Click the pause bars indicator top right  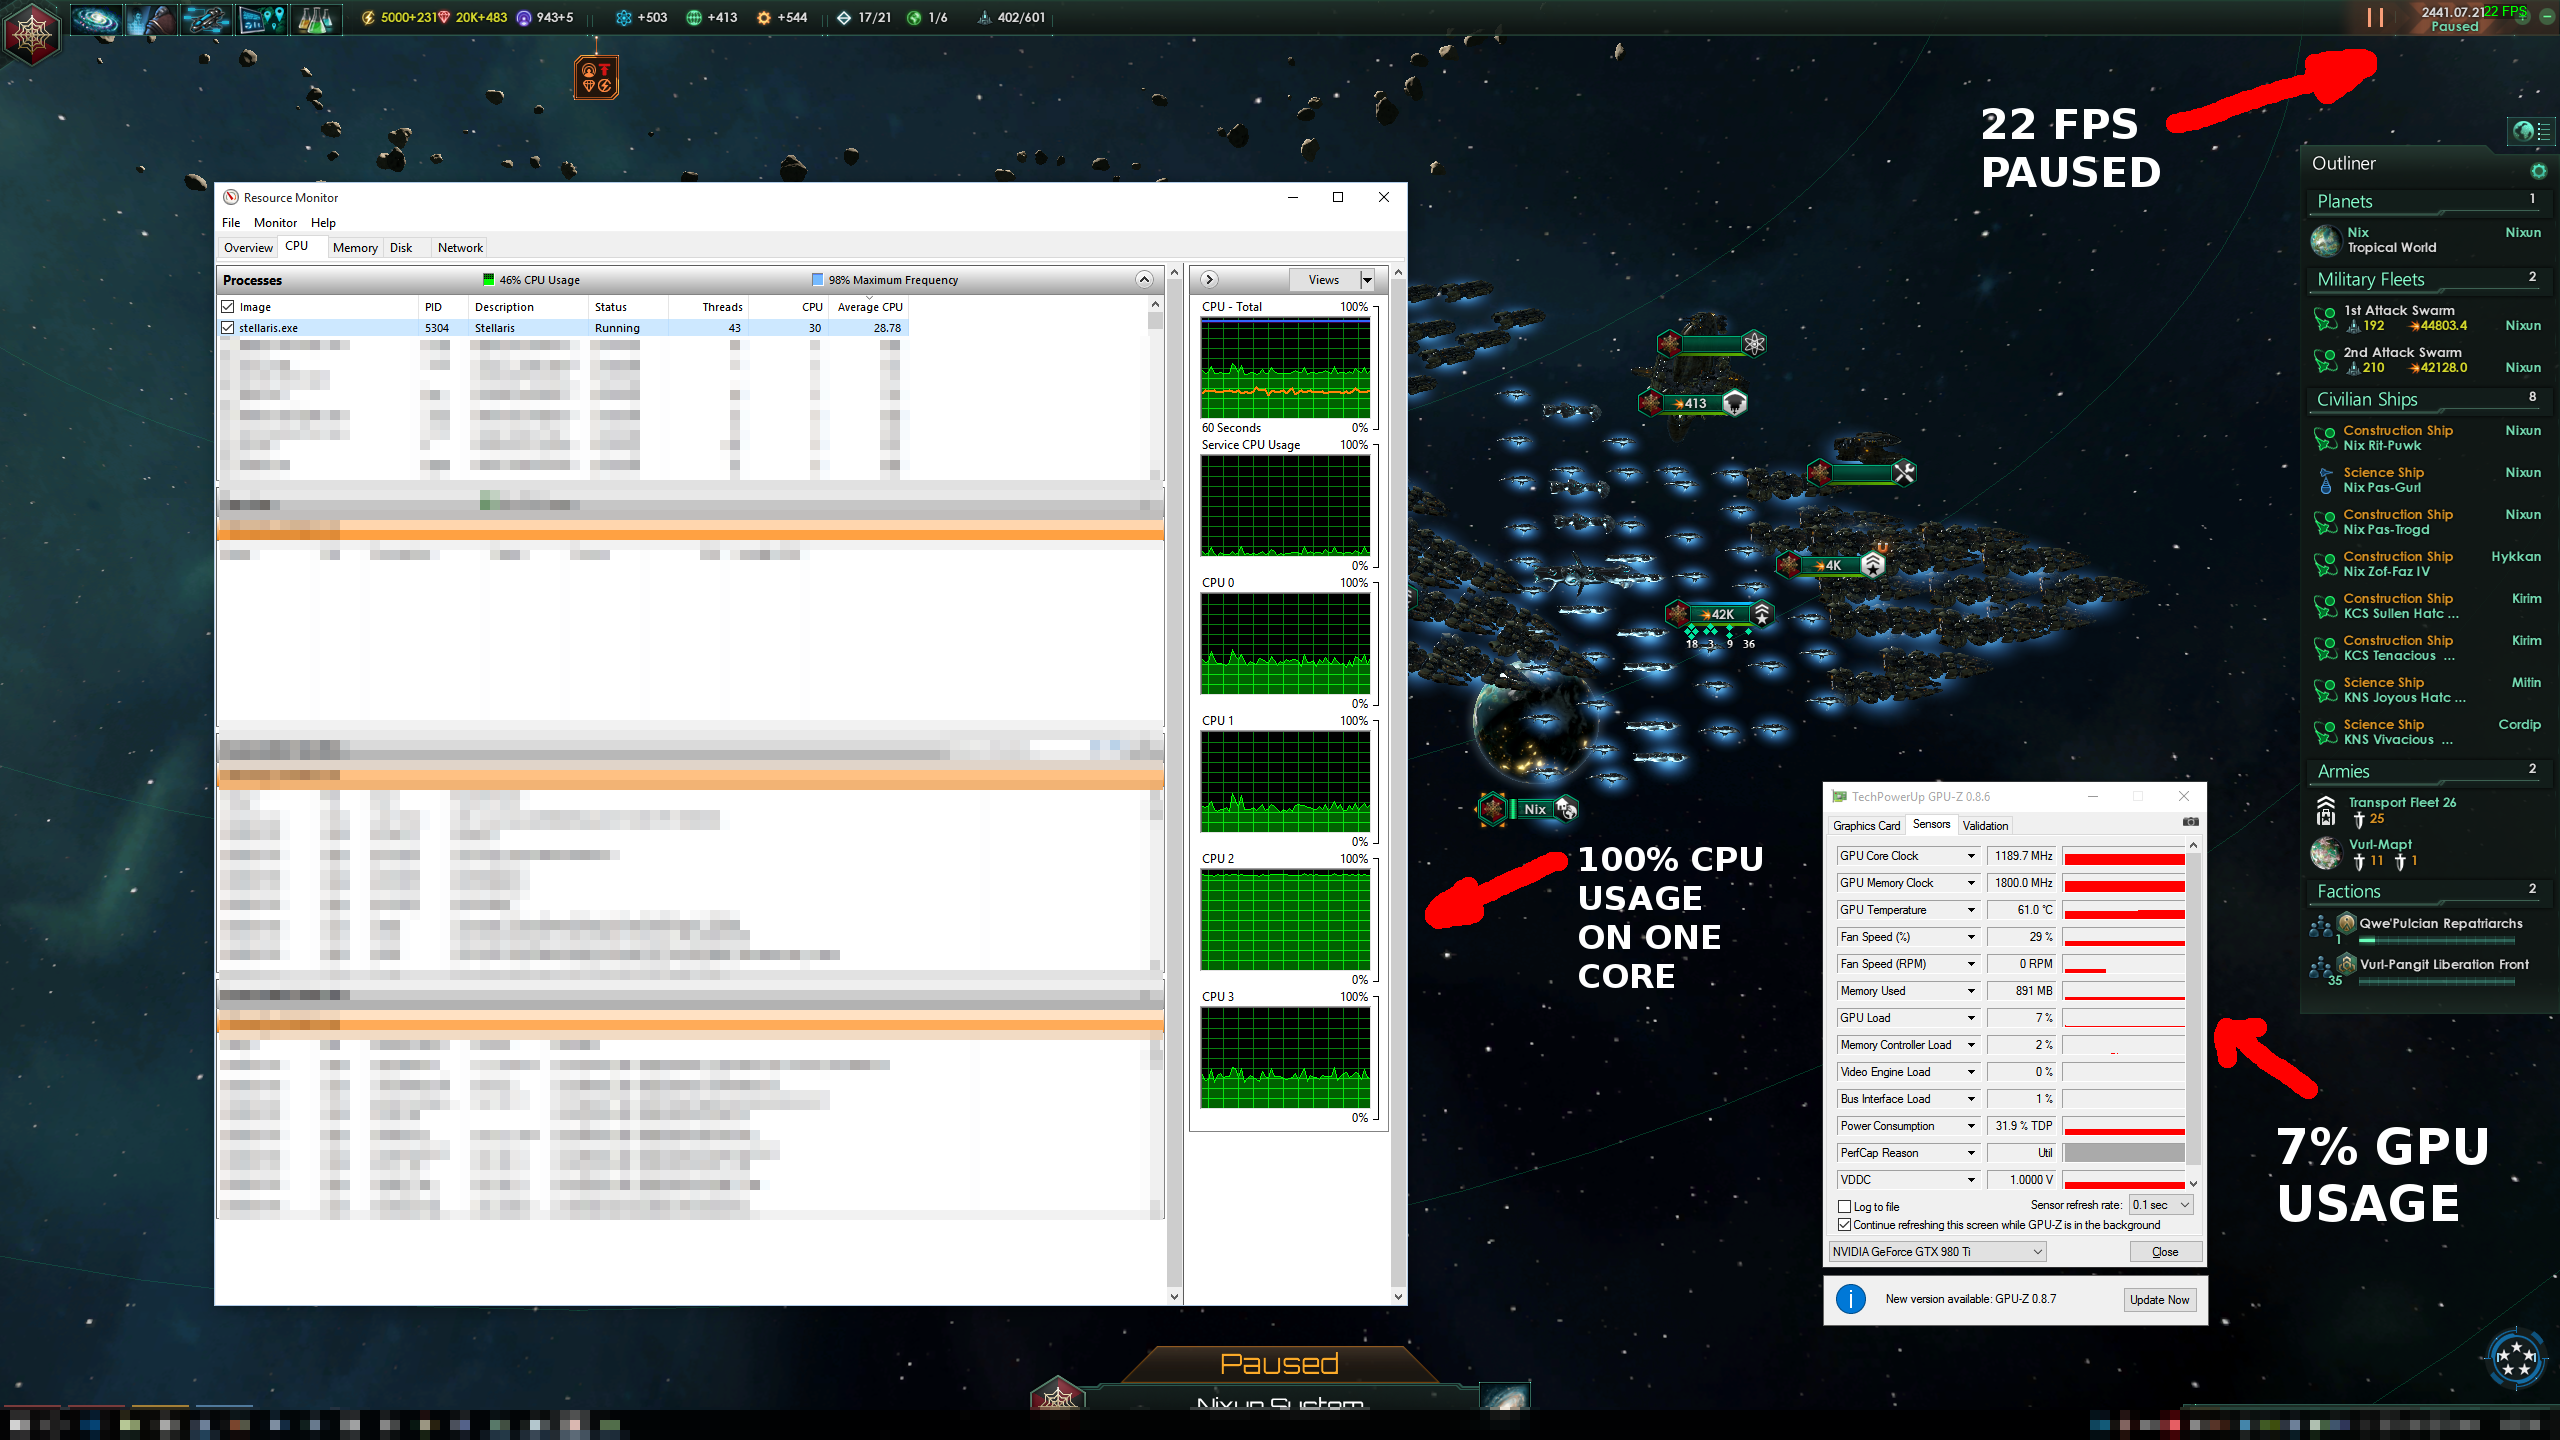2373,17
